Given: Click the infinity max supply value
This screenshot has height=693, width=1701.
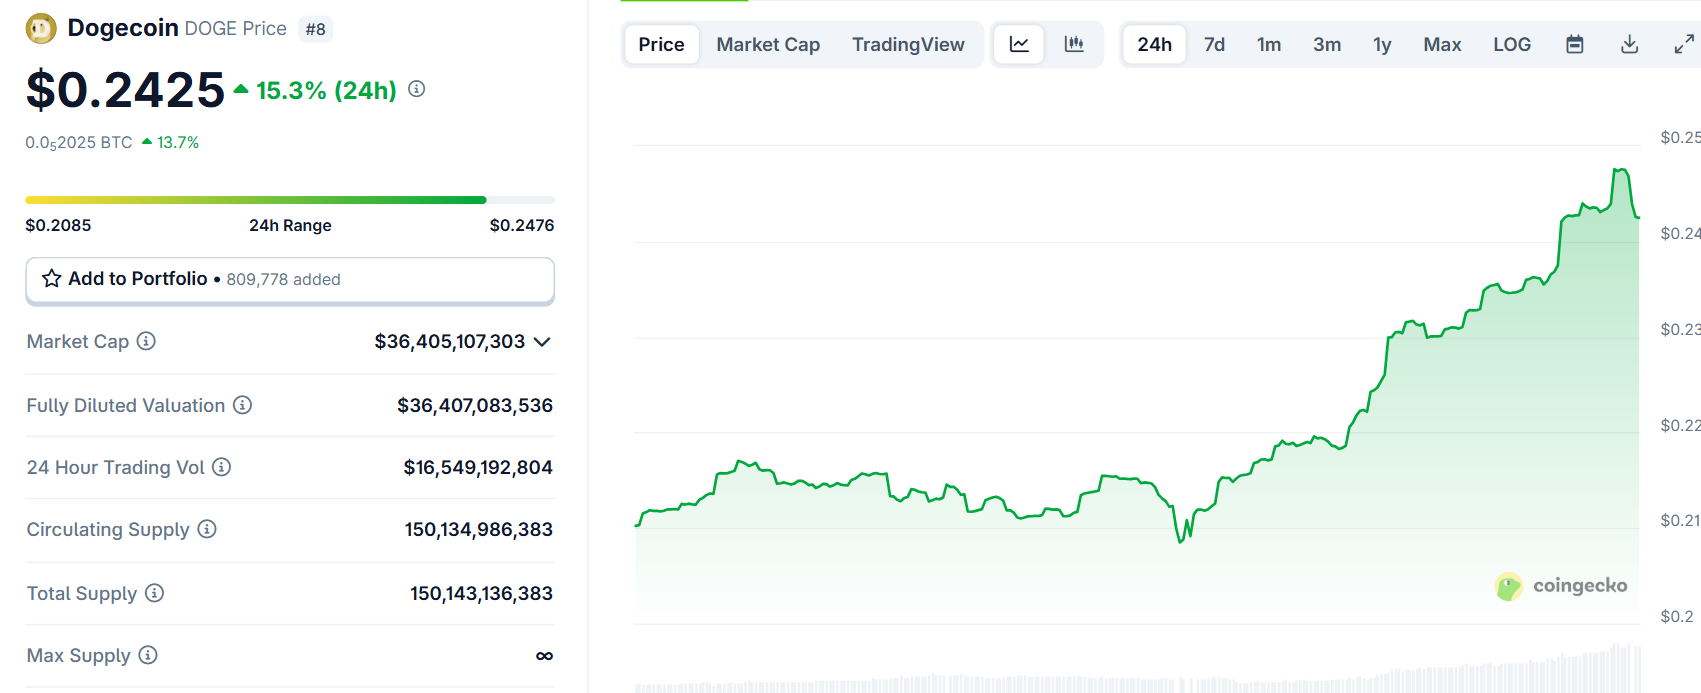Looking at the screenshot, I should (544, 656).
